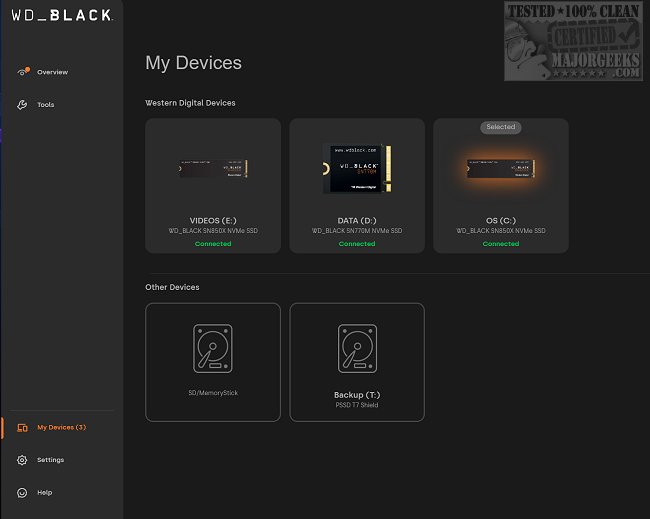
Task: Open the Overview menu item
Action: pos(52,72)
